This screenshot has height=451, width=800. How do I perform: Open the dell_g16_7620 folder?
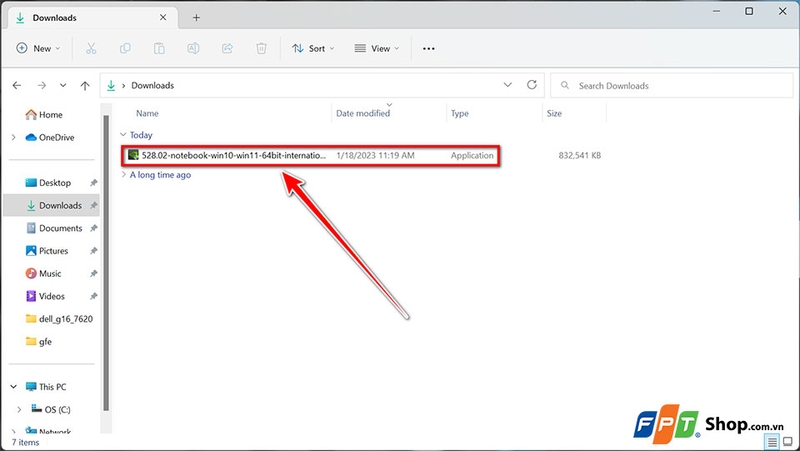[59, 319]
